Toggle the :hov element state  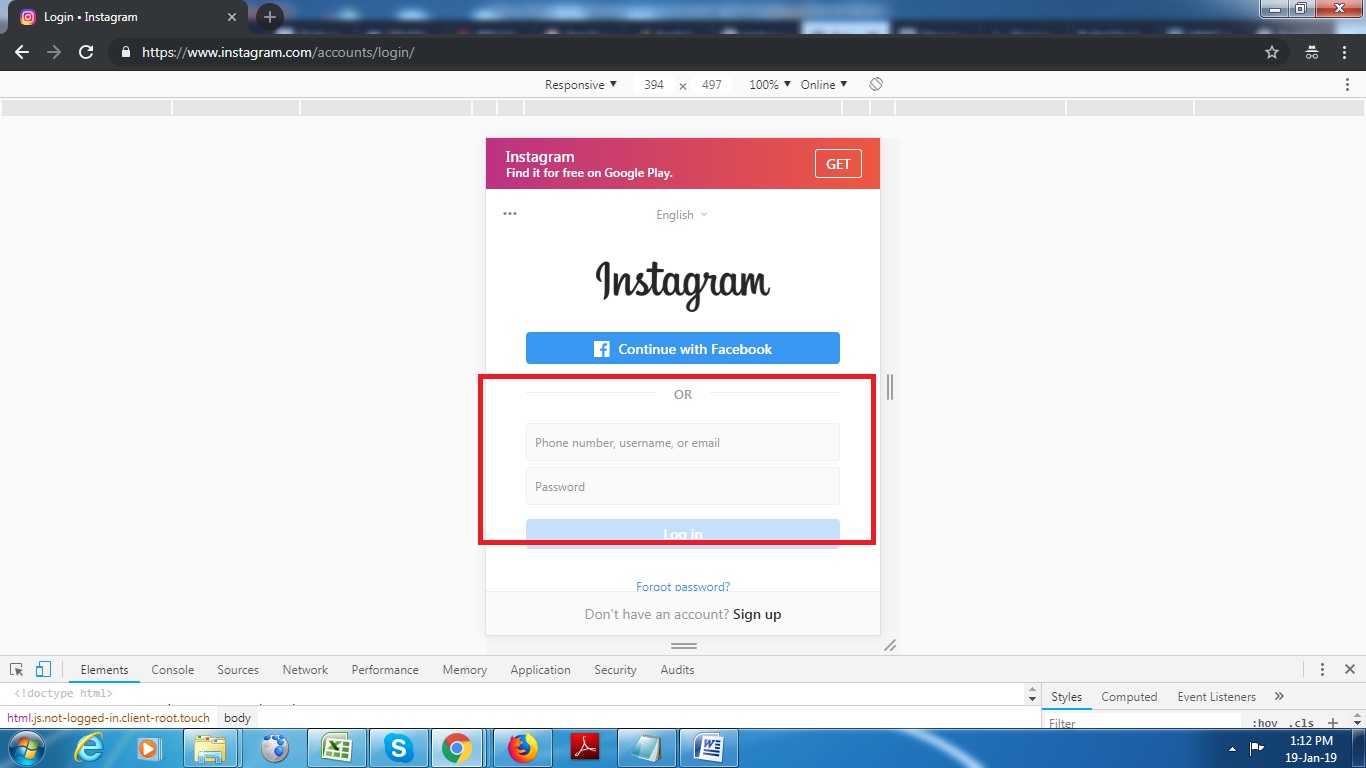pos(1265,723)
